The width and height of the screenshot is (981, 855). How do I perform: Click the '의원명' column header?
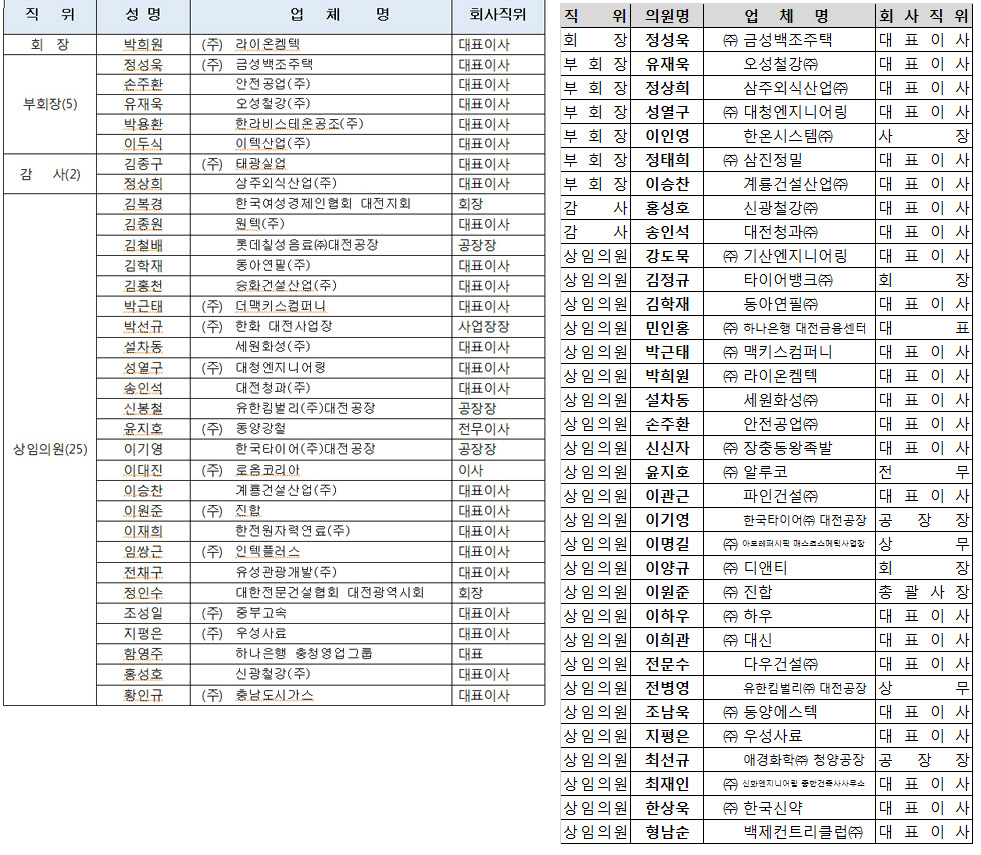tap(667, 16)
